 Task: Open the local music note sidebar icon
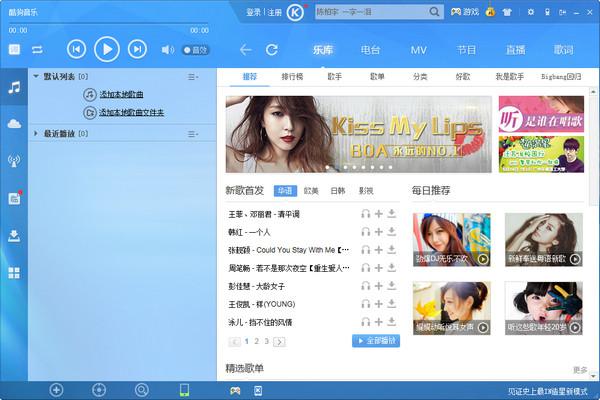[14, 87]
